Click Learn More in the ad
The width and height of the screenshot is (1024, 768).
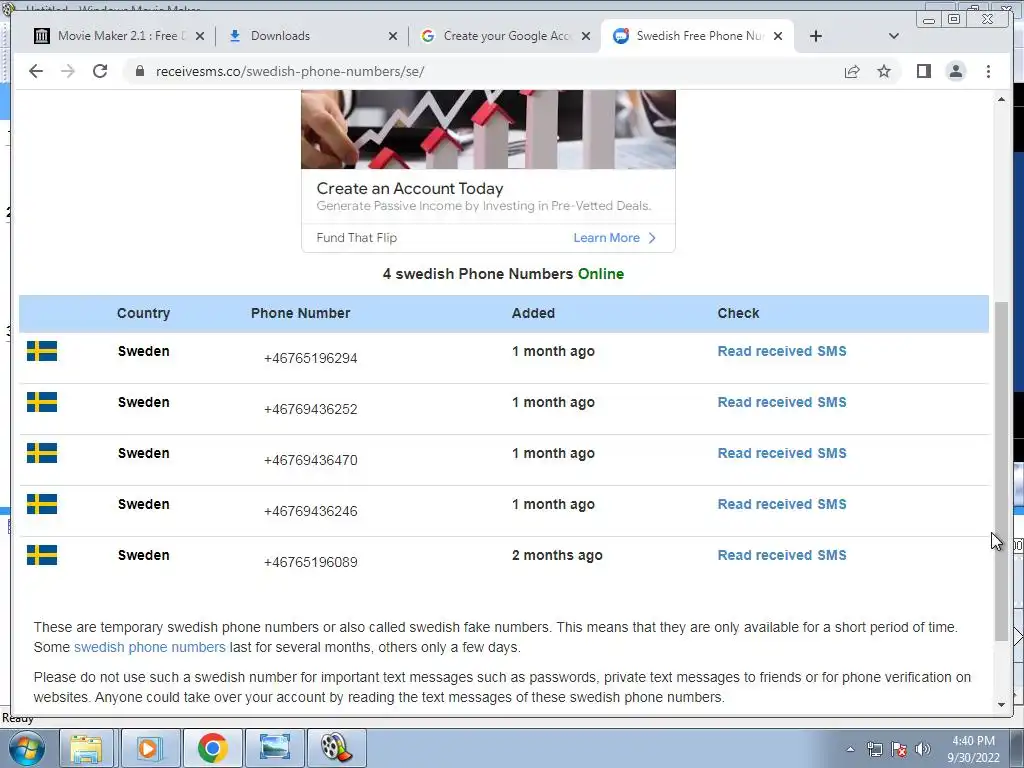[x=614, y=238]
